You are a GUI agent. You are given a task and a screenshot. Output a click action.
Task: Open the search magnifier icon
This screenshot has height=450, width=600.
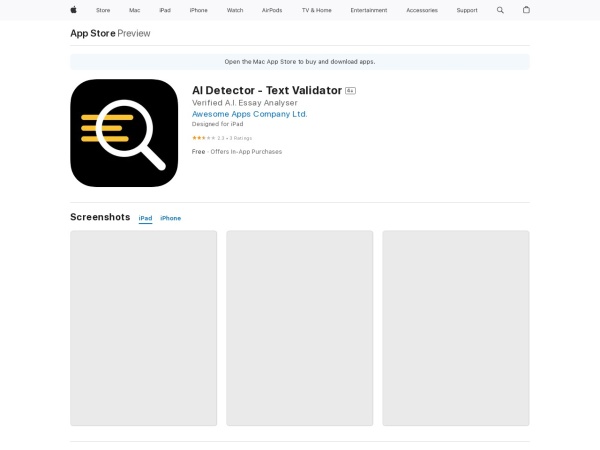(x=501, y=10)
